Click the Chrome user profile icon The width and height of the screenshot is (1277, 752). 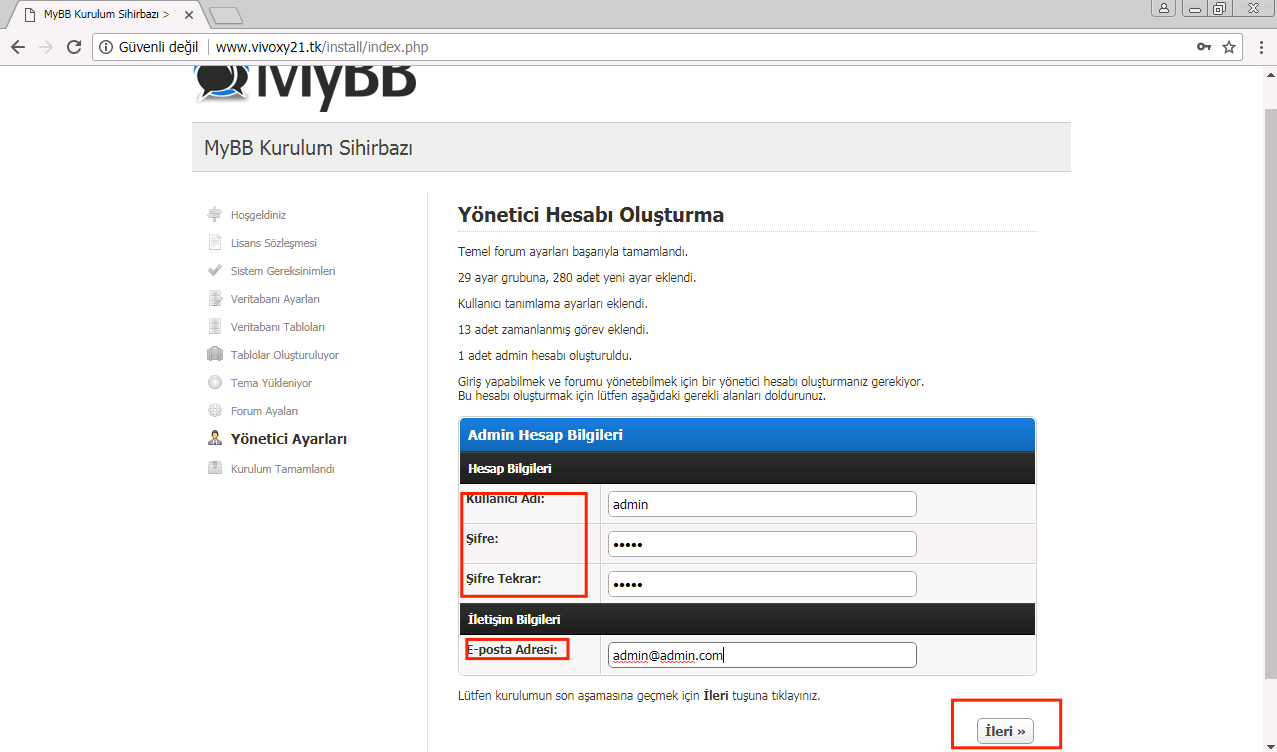pyautogui.click(x=1164, y=8)
